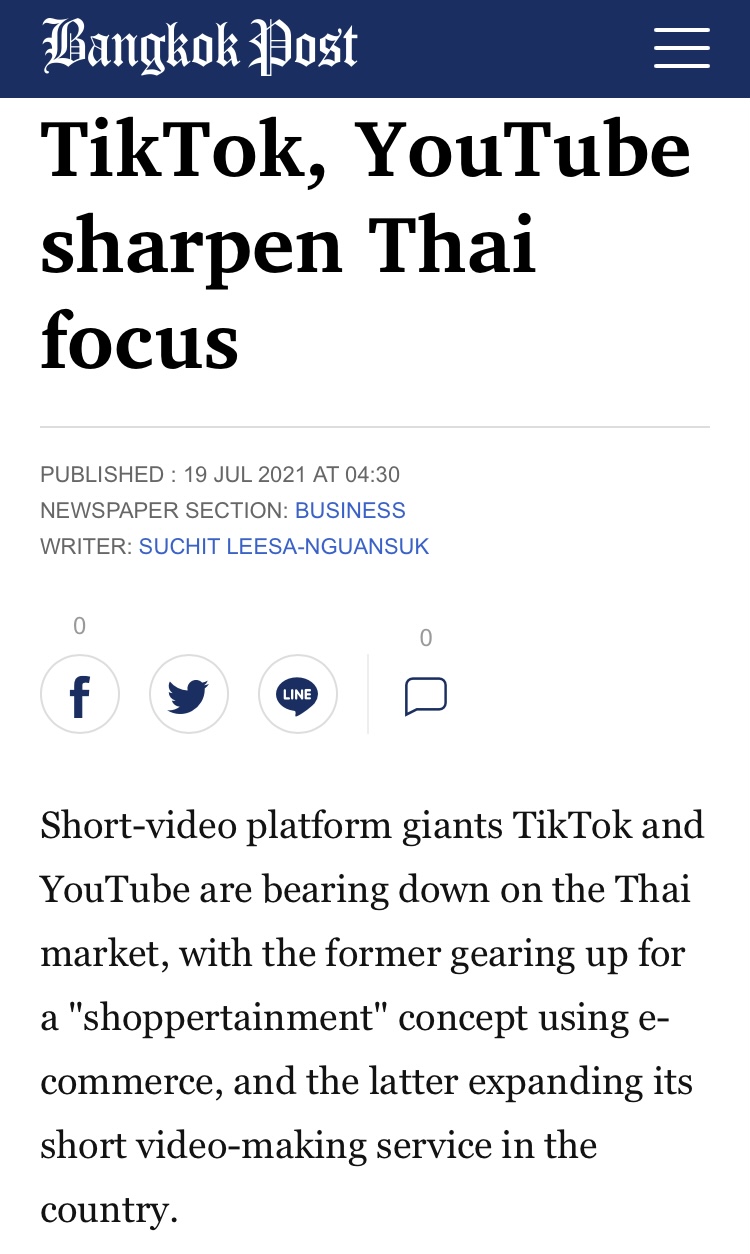Click the empty navy header bar area
Image resolution: width=750 pixels, height=1254 pixels.
[x=505, y=48]
